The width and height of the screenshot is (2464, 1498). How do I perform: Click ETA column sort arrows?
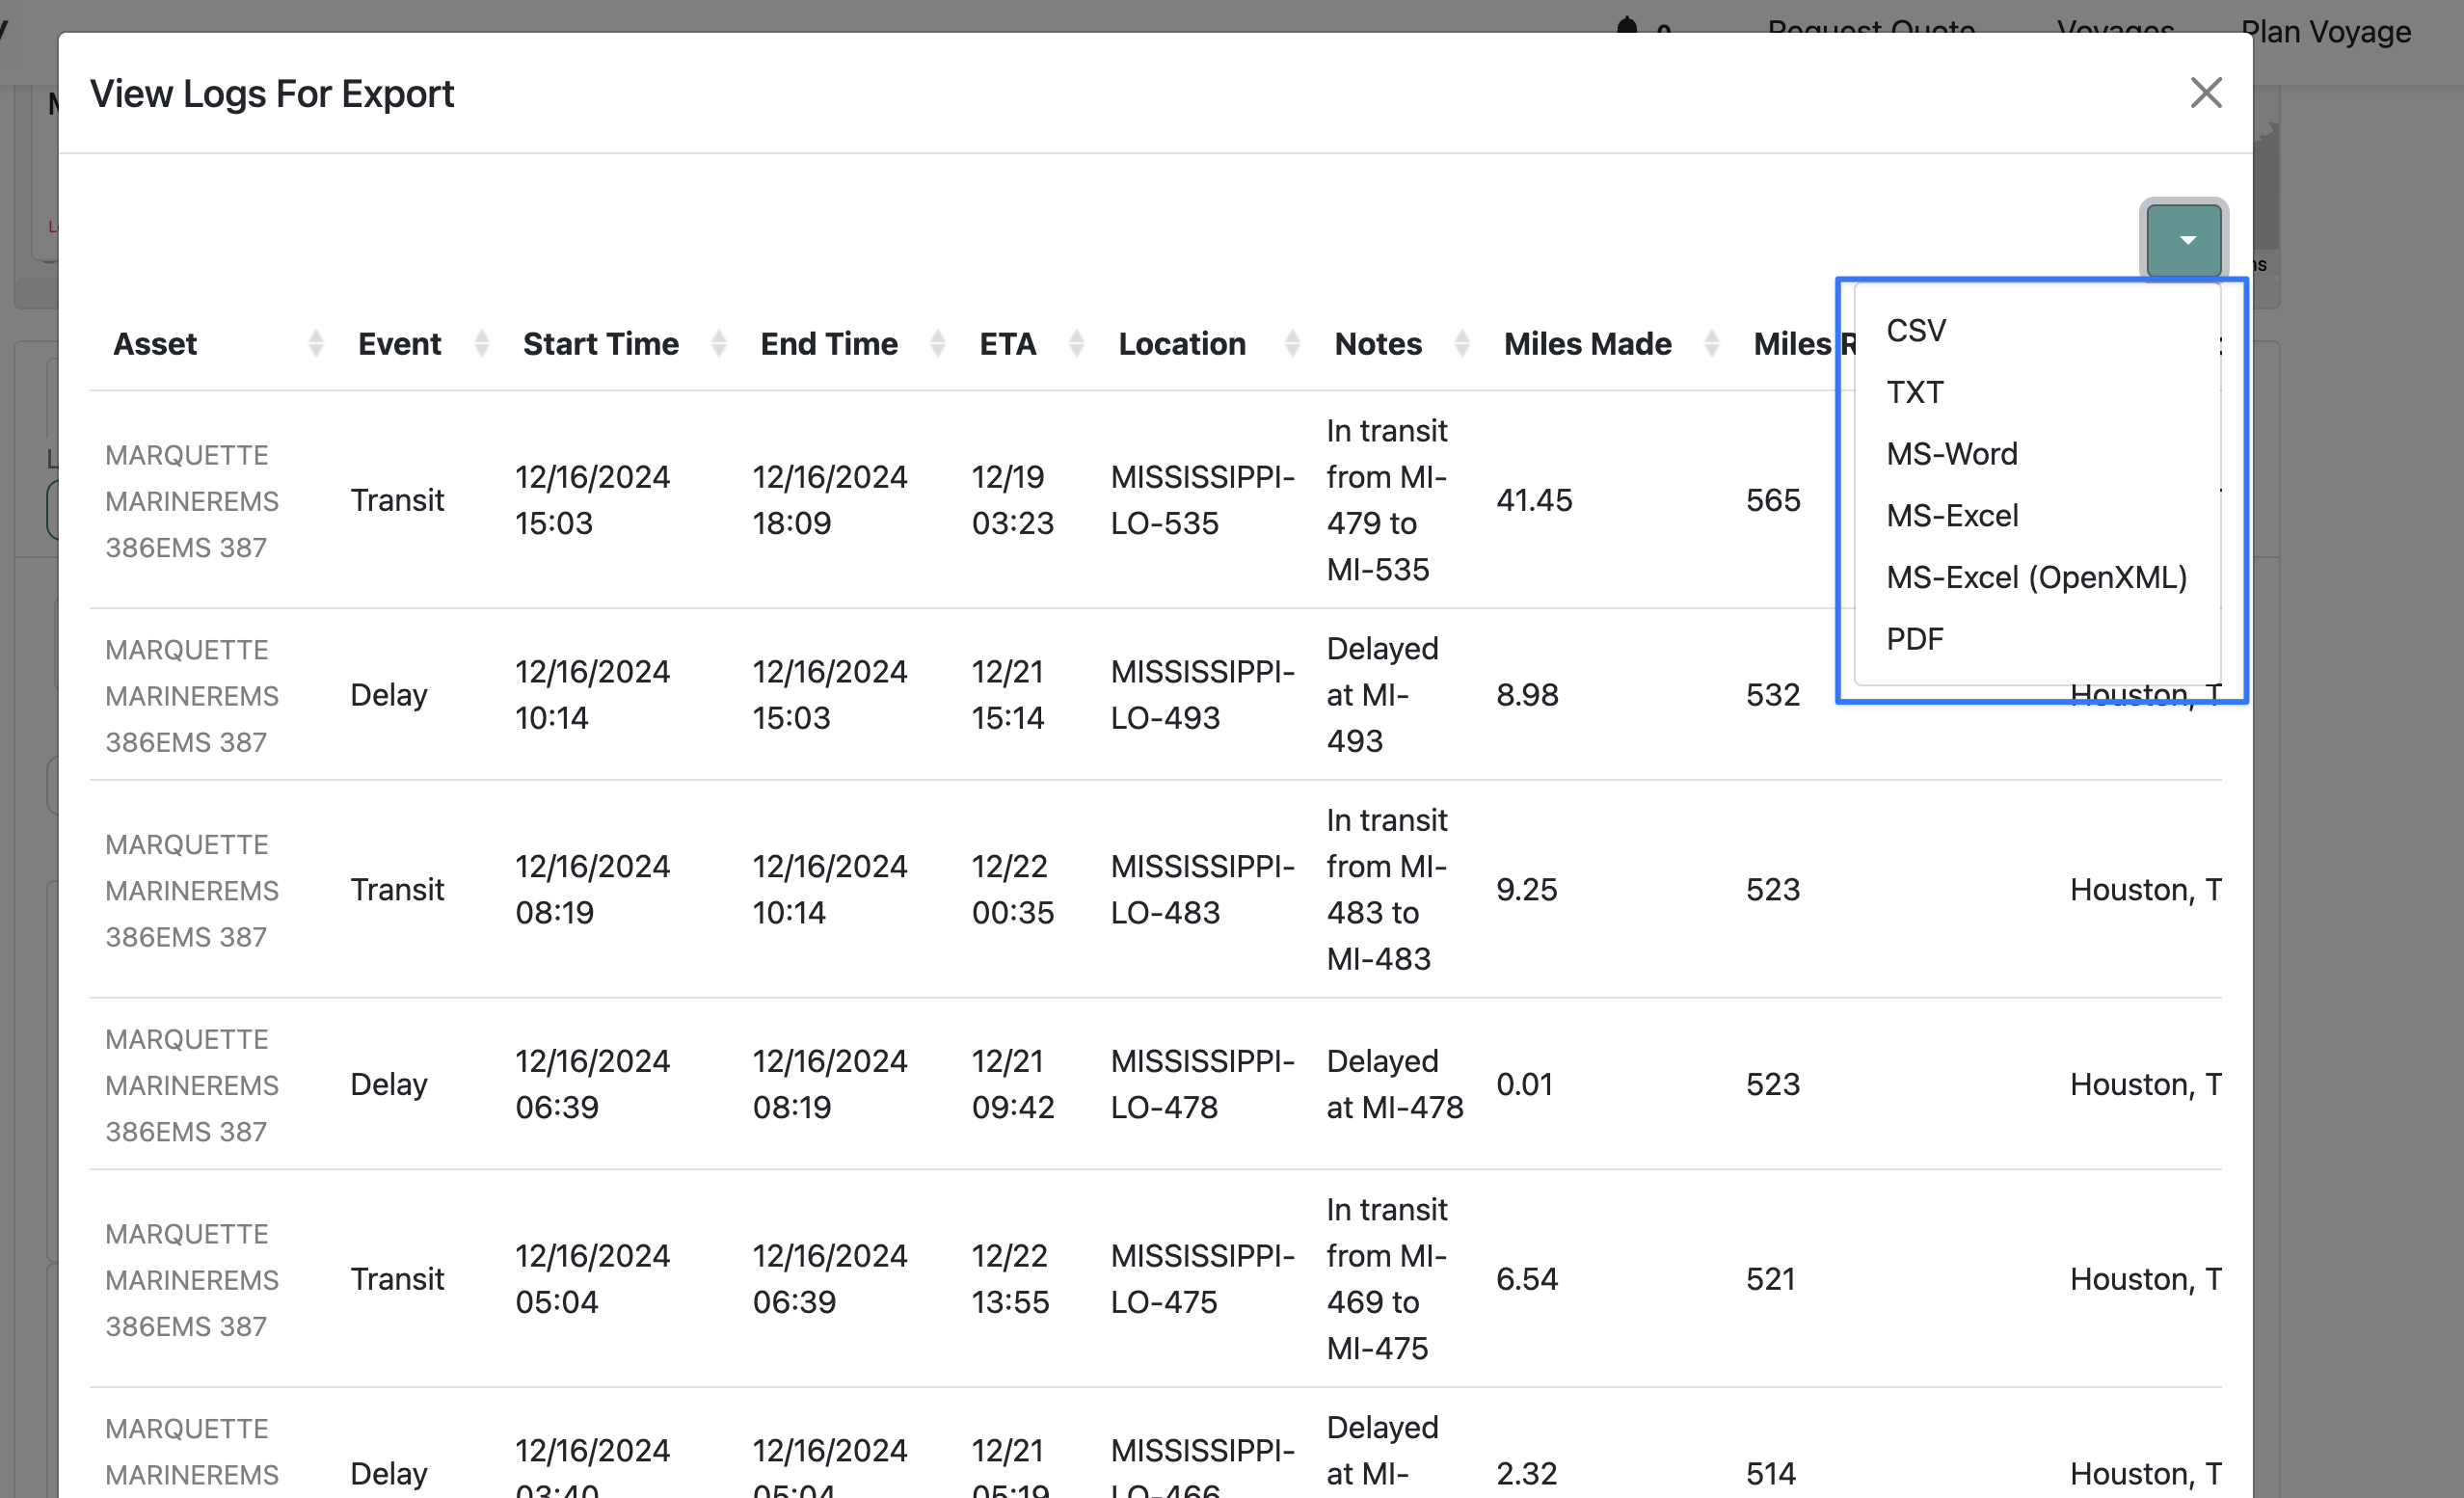click(x=1077, y=344)
